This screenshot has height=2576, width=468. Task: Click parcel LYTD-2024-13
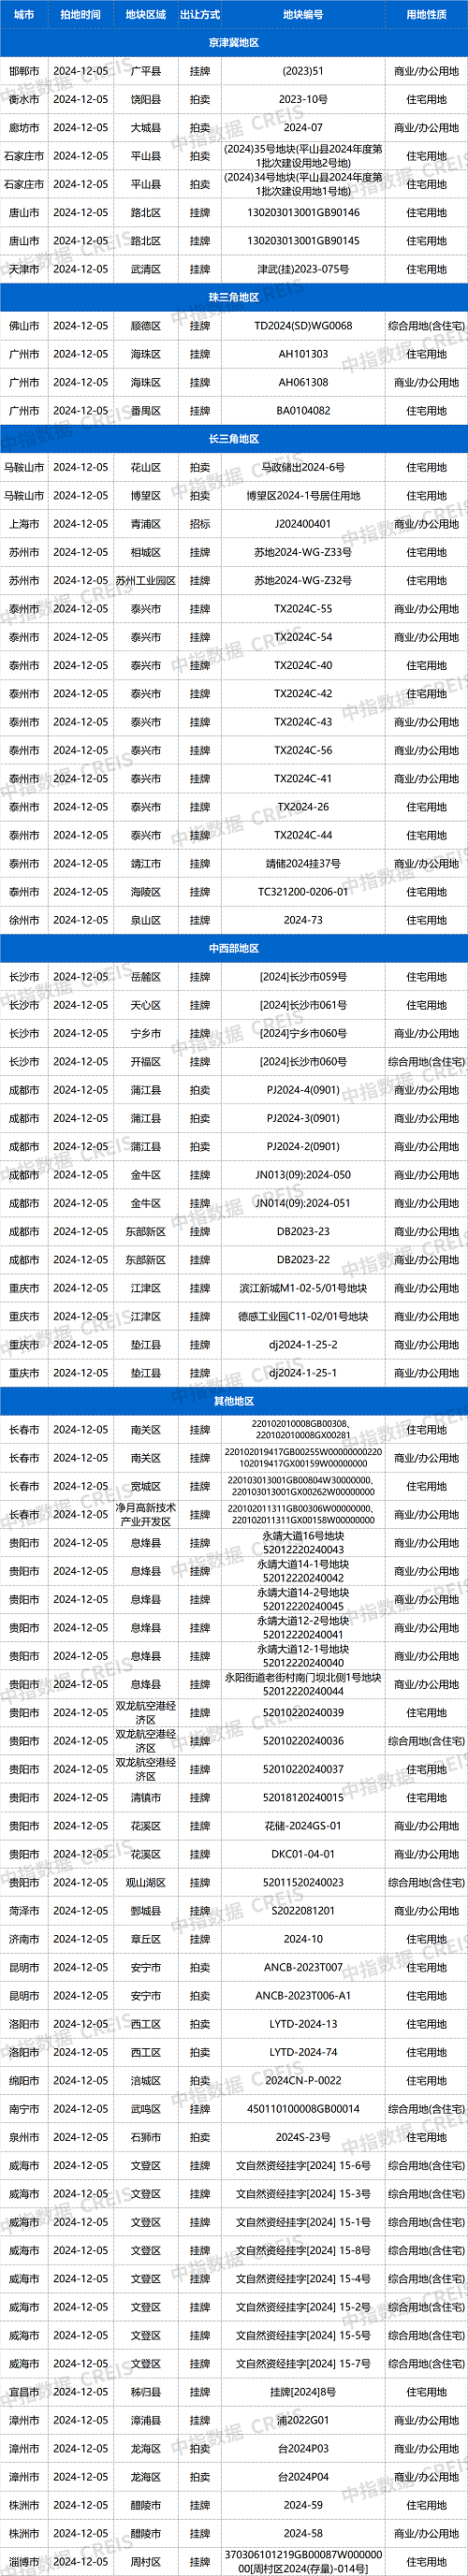[303, 2023]
